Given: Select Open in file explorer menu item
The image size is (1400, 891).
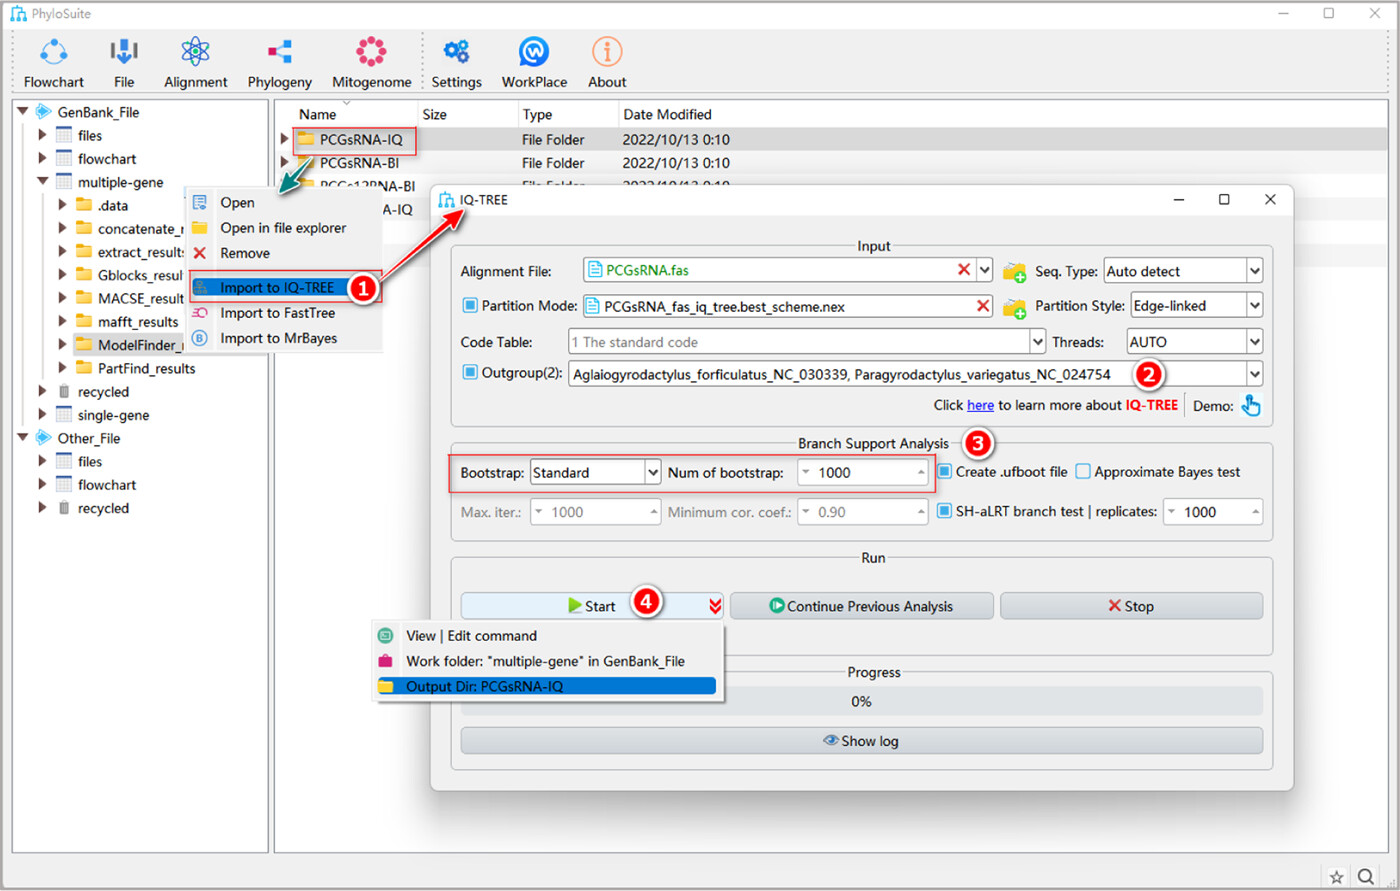Looking at the screenshot, I should (x=283, y=228).
